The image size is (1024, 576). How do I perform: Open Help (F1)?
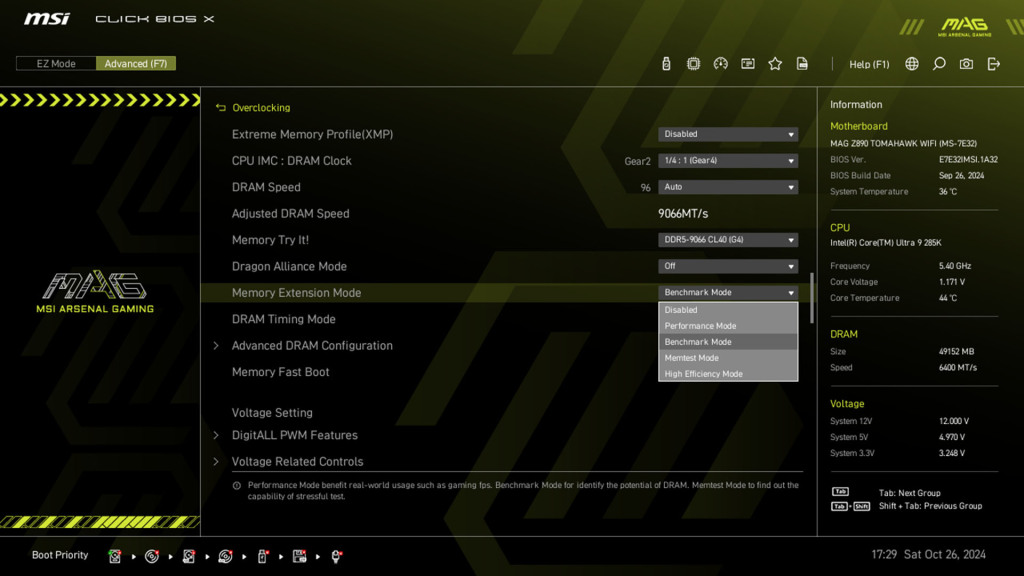point(869,63)
